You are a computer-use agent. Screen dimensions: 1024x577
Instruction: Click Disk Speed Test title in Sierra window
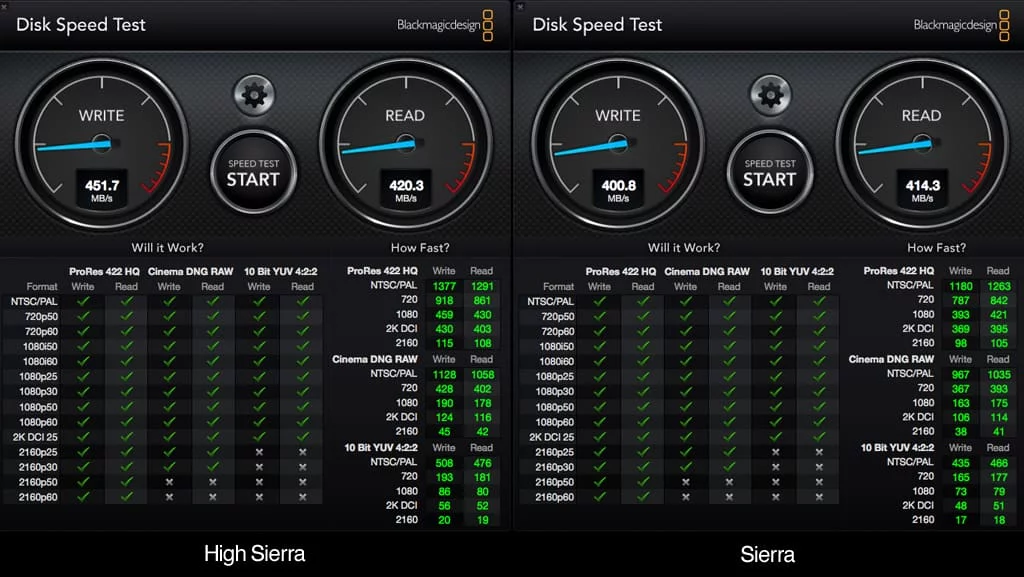click(597, 25)
